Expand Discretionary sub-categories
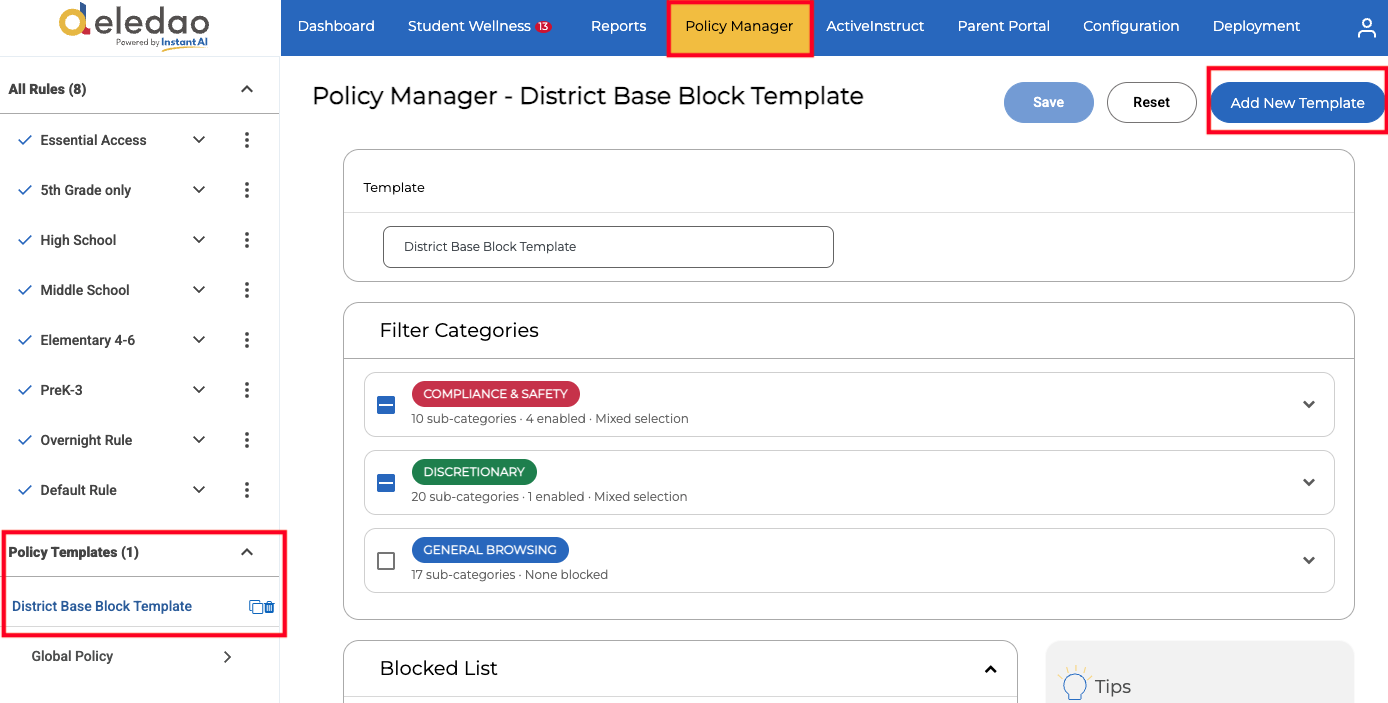 coord(1309,482)
